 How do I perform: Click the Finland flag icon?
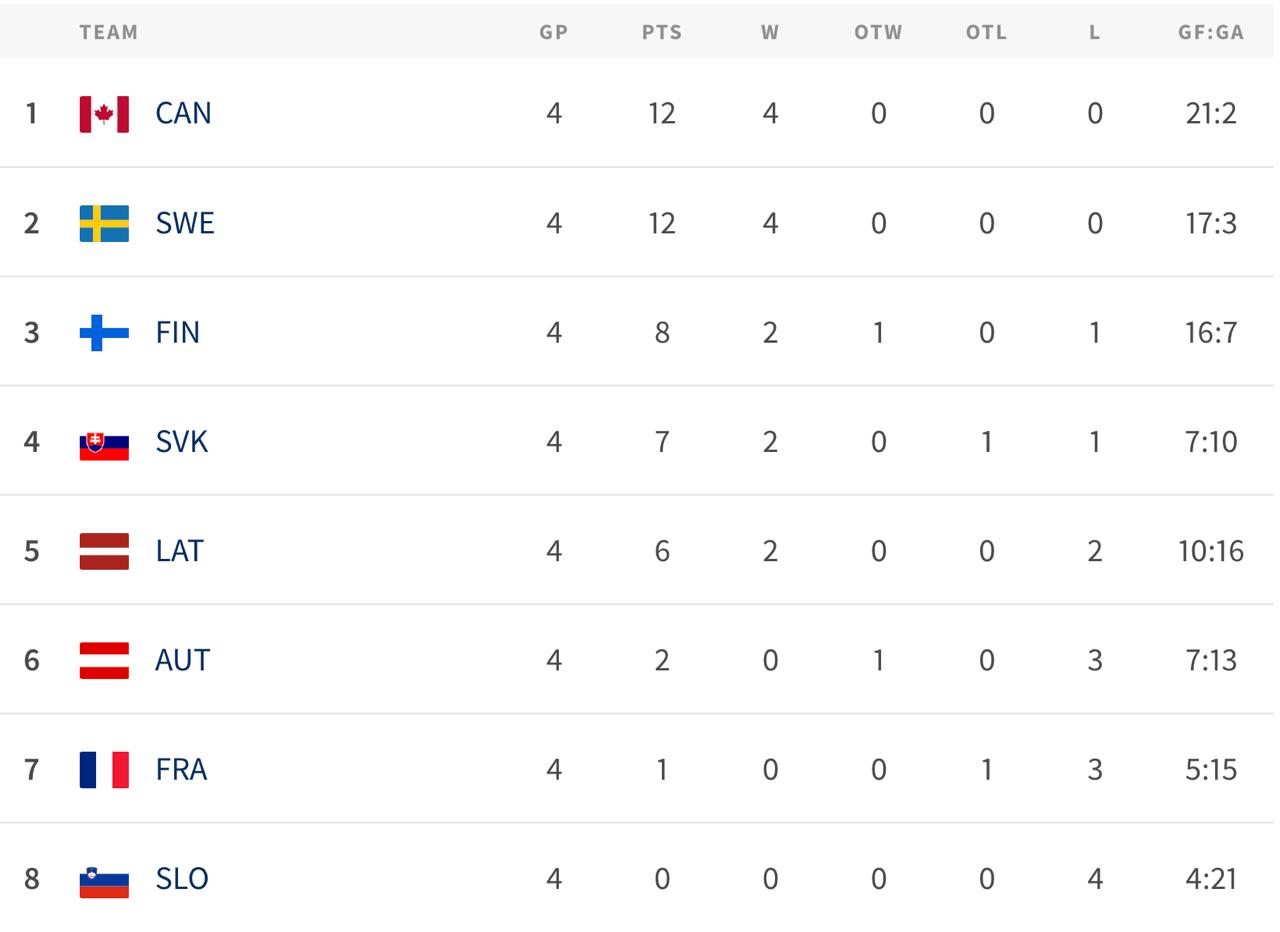[x=104, y=332]
